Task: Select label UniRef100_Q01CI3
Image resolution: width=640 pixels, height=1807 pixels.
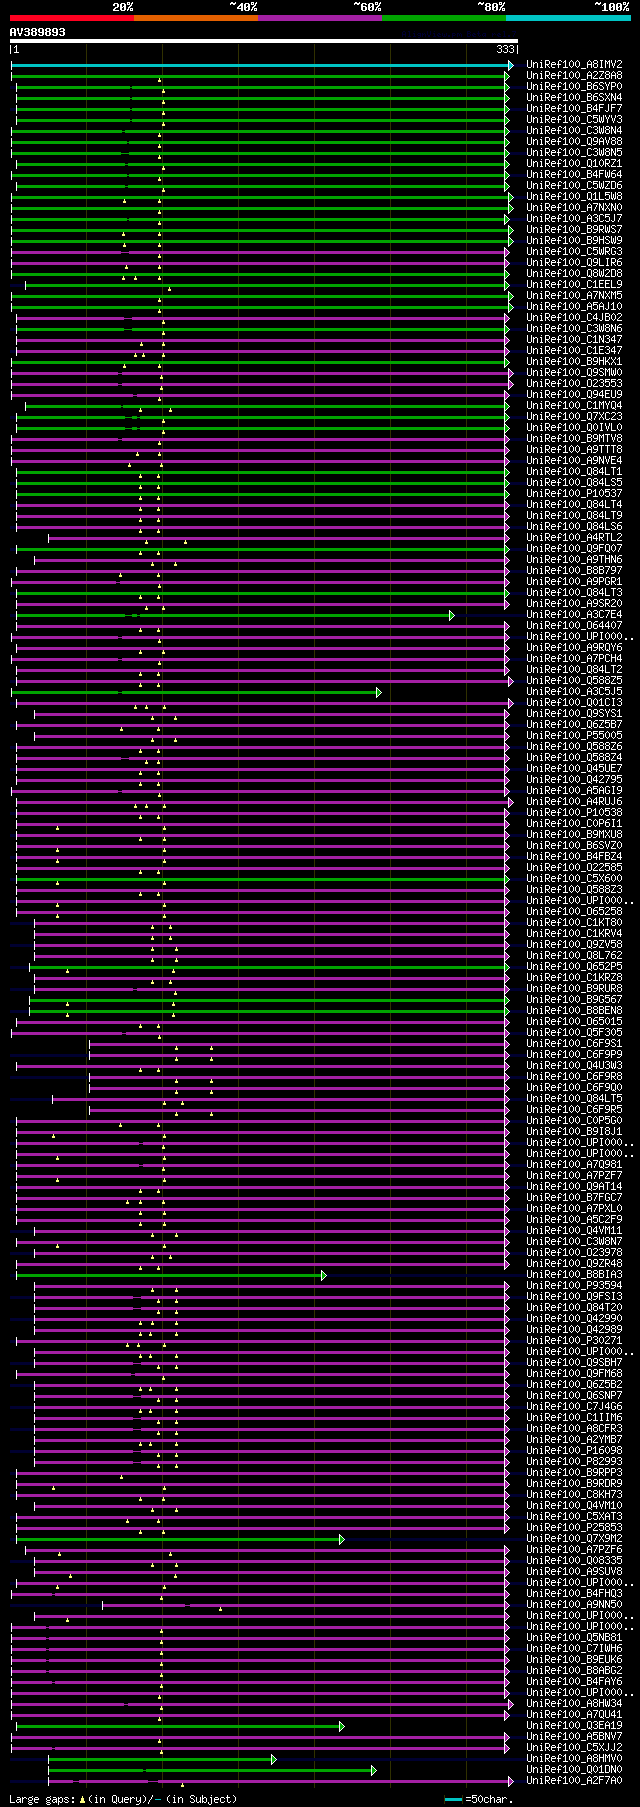Action: pos(574,703)
